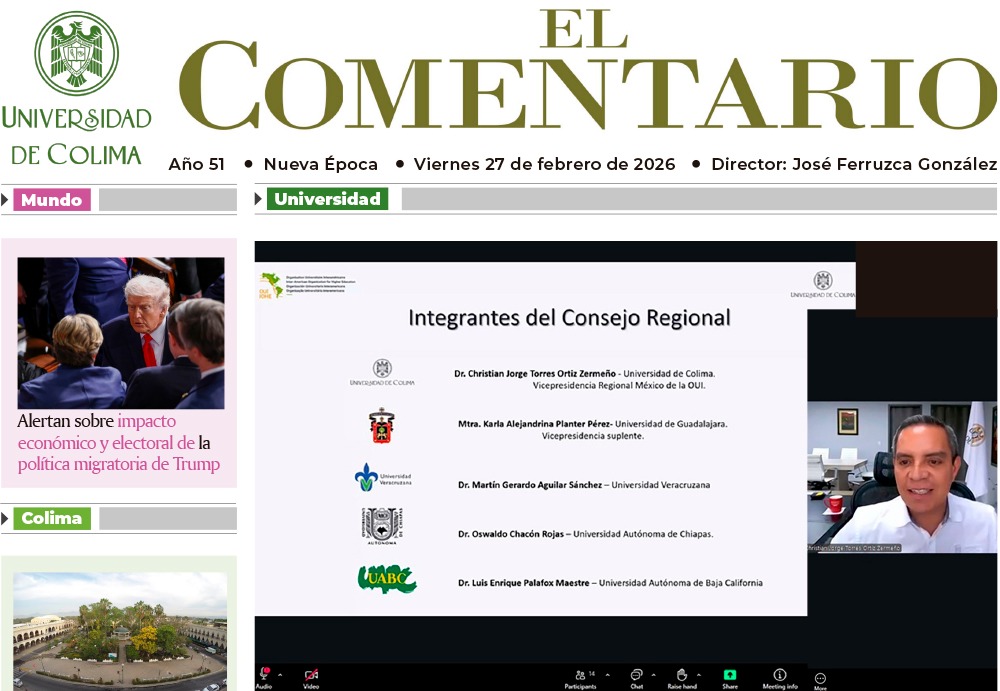
Task: Open the Participants panel icon
Action: click(x=580, y=675)
